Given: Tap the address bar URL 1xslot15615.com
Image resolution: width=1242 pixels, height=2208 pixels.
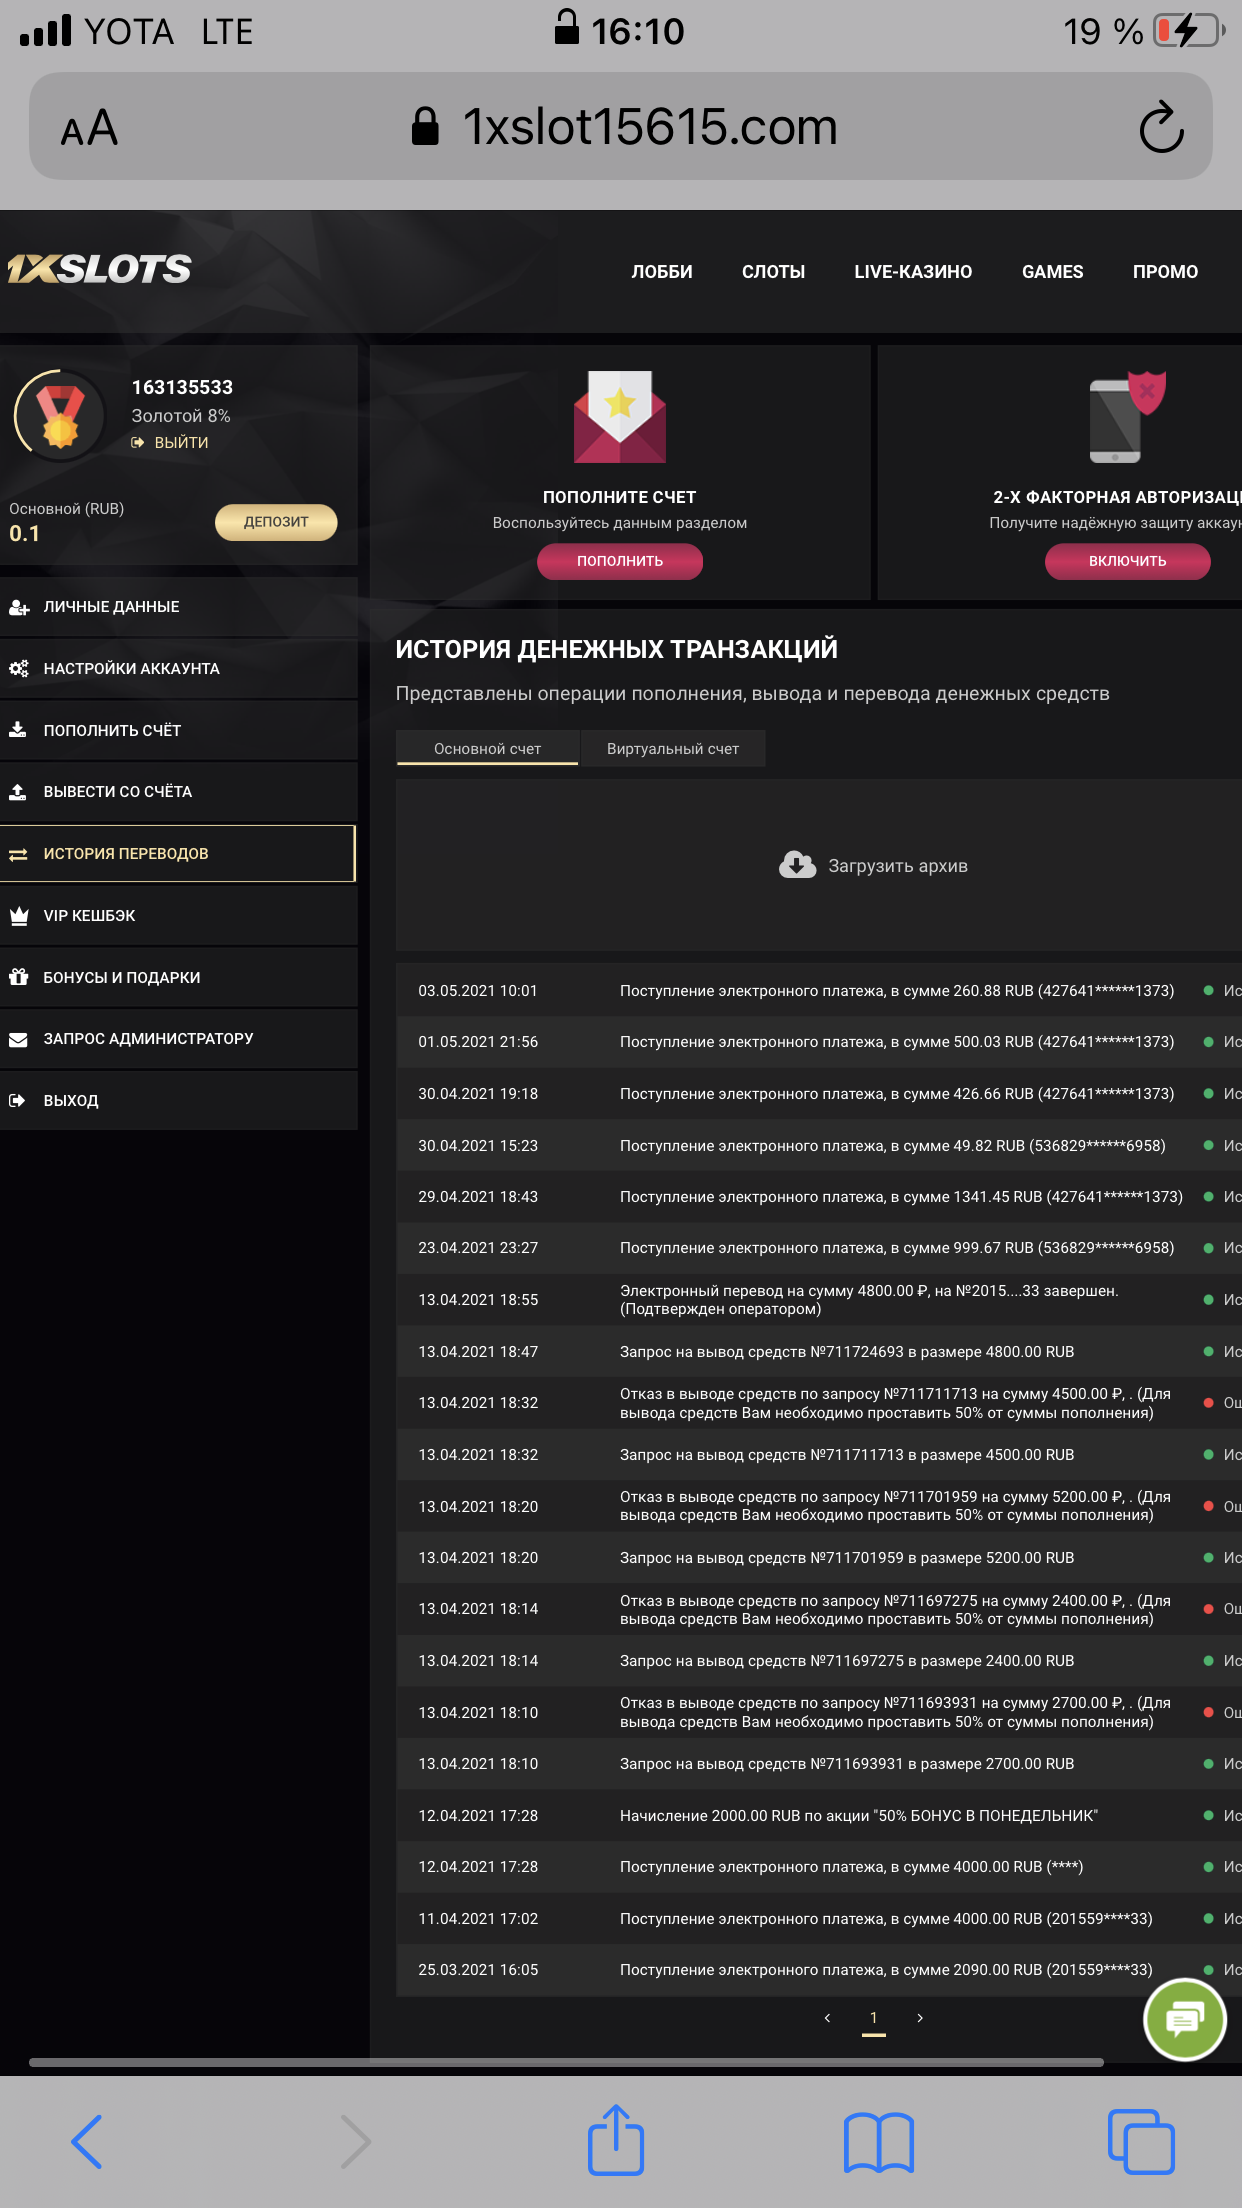Looking at the screenshot, I should (x=649, y=127).
